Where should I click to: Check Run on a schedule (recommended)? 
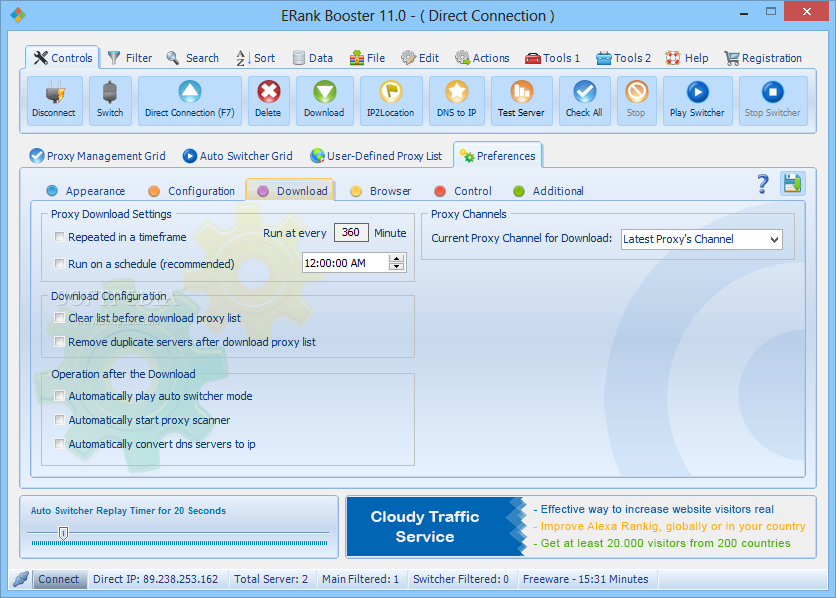(59, 263)
